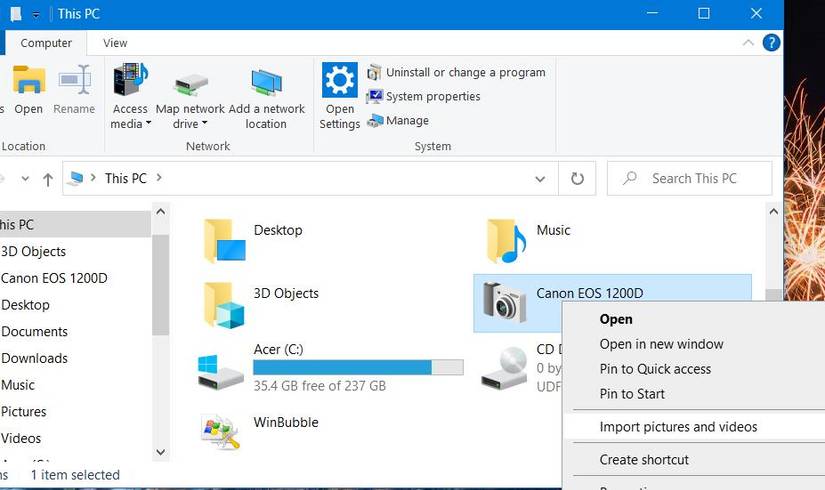Screen dimensions: 825x490
Task: Expand the chevron before This PC in path
Action: [x=93, y=178]
